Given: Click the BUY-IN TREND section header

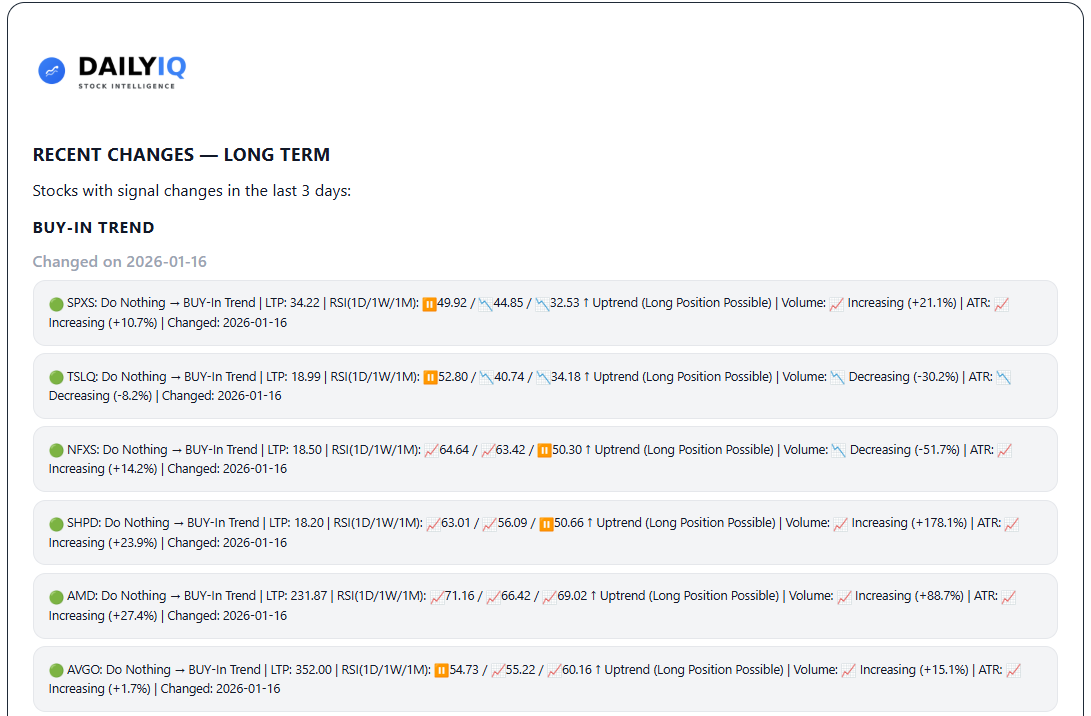Looking at the screenshot, I should click(x=93, y=227).
